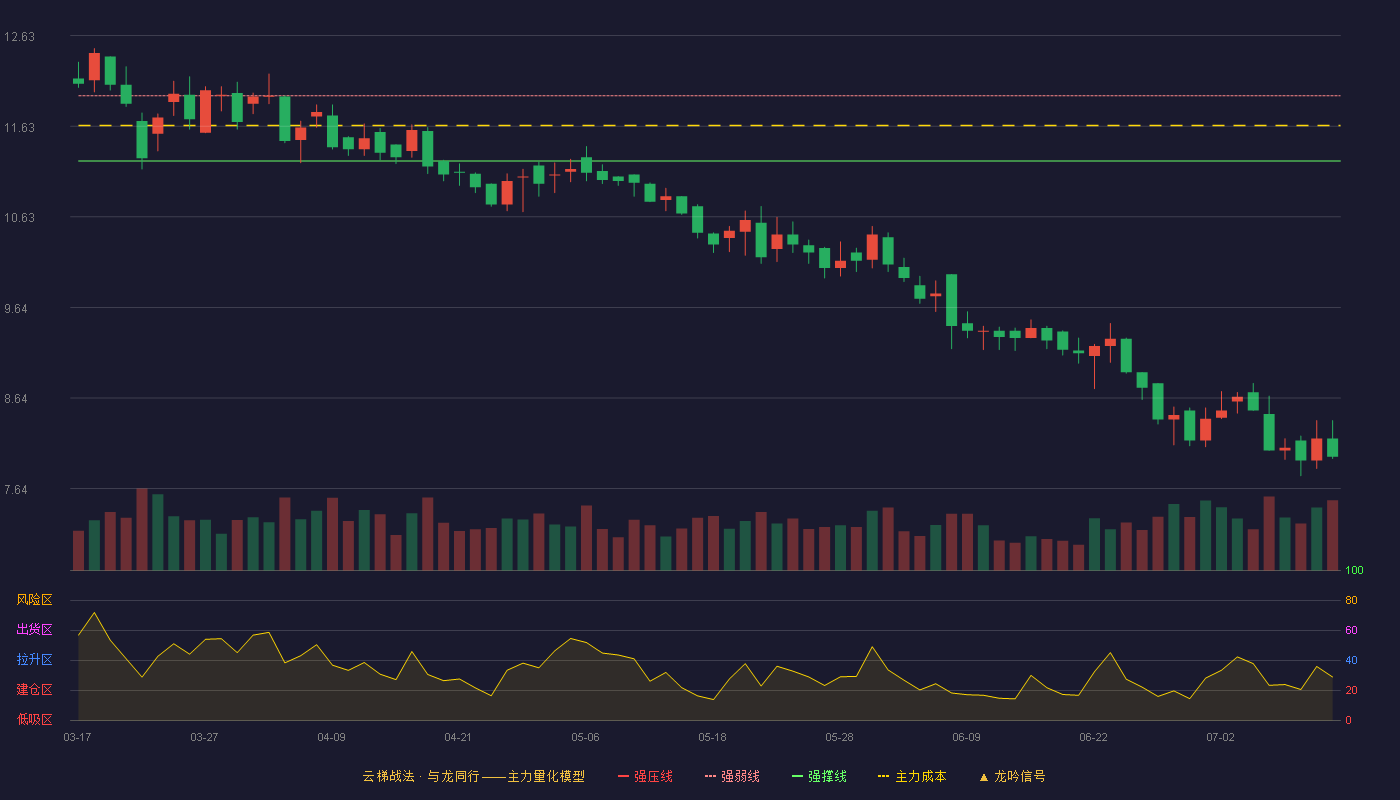Click indicator axis value 80
Viewport: 1400px width, 800px height.
[1351, 601]
